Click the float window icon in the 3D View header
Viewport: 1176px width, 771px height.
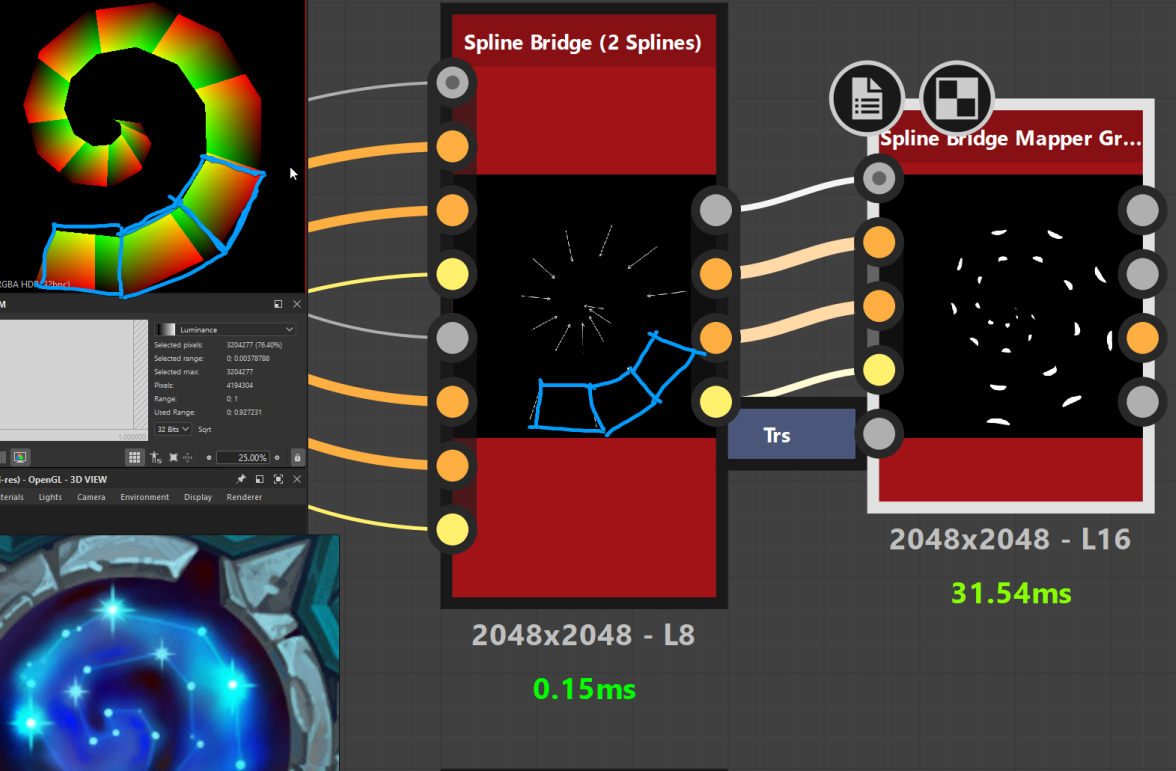coord(260,479)
